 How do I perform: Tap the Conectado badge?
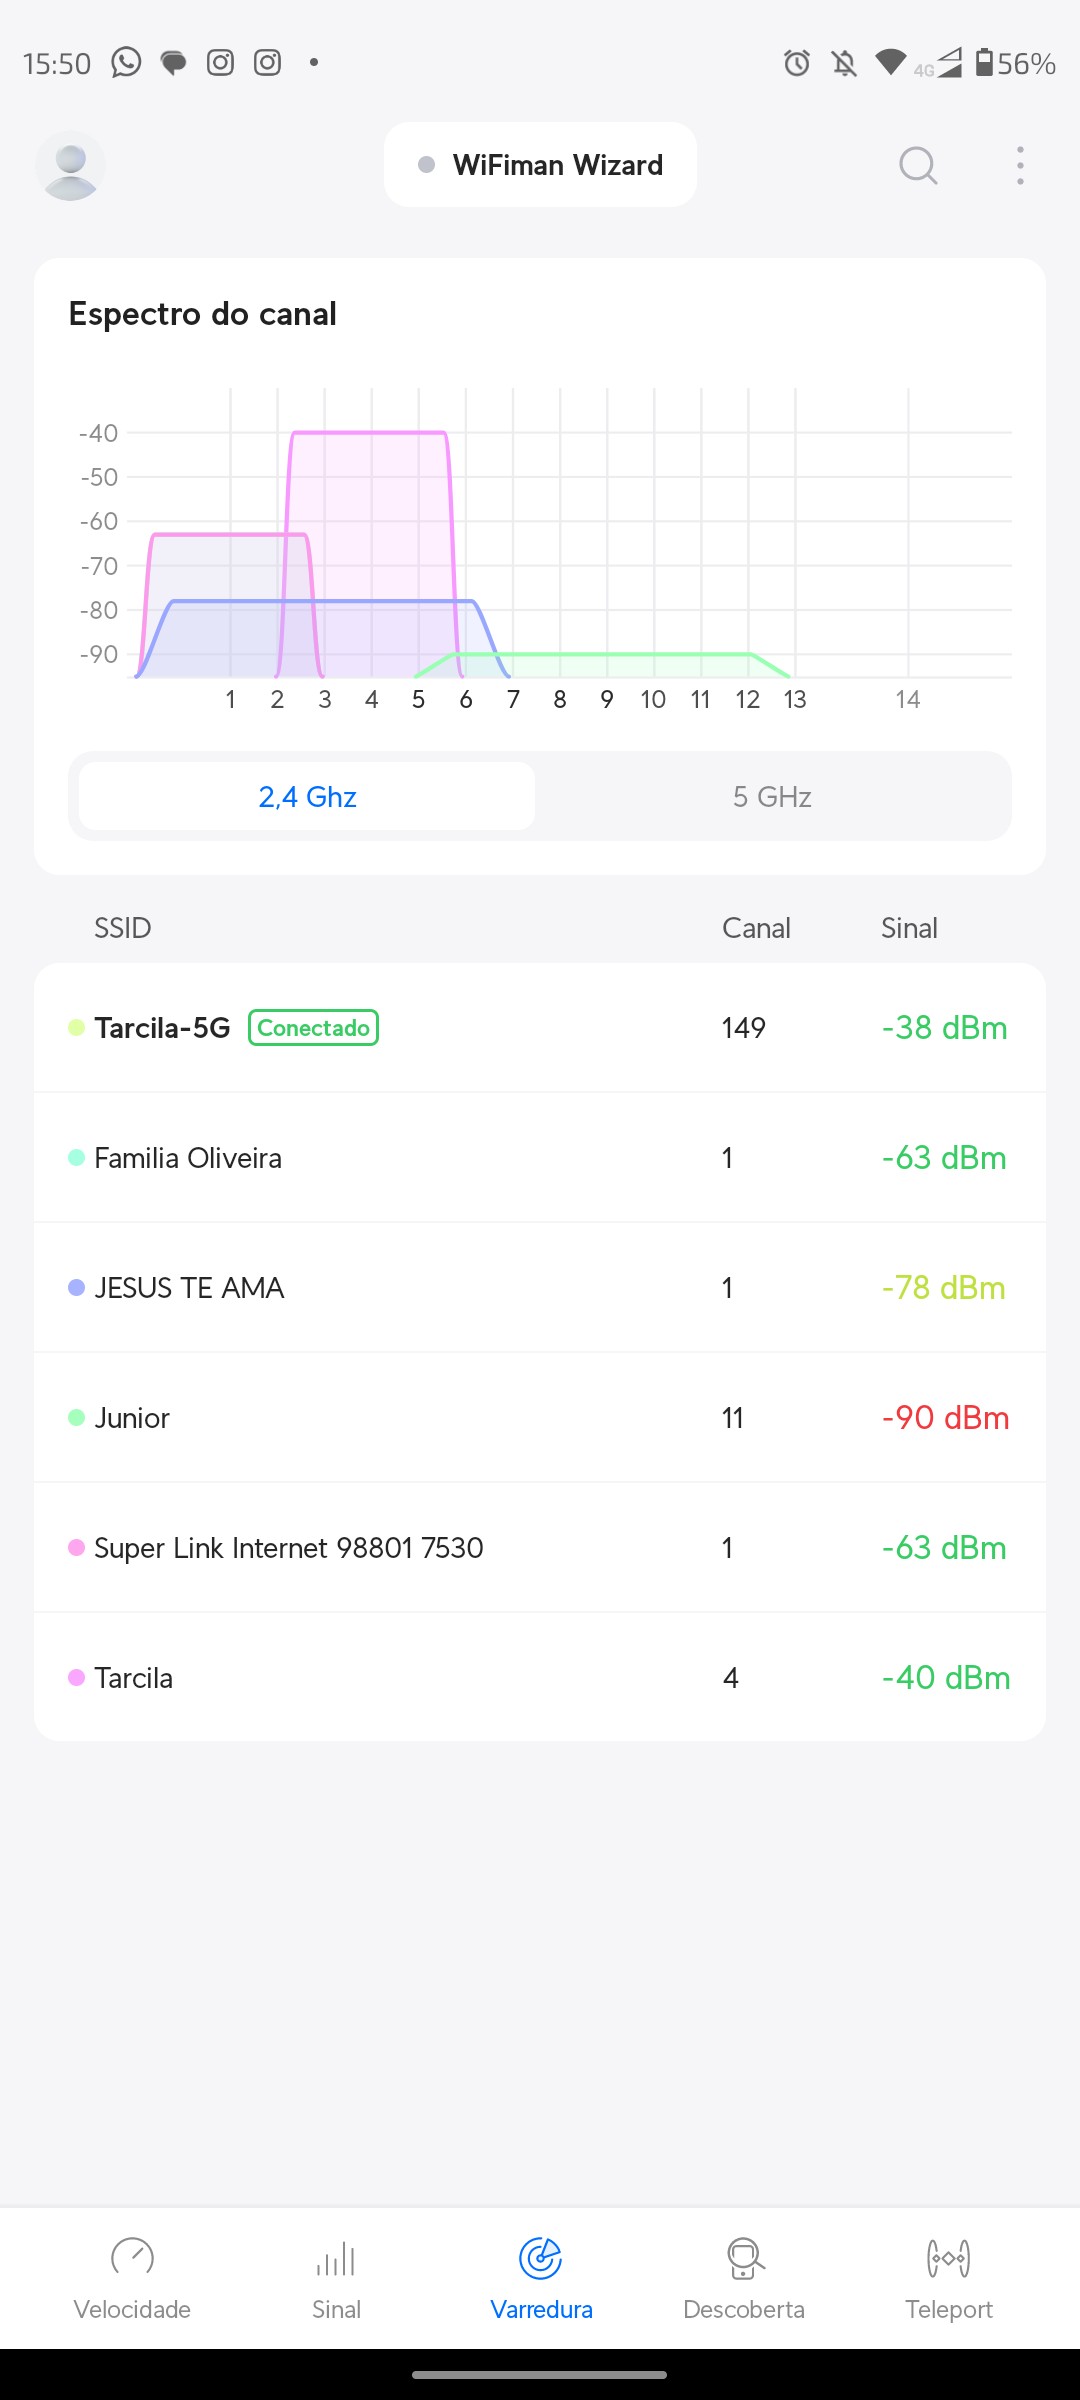(313, 1028)
